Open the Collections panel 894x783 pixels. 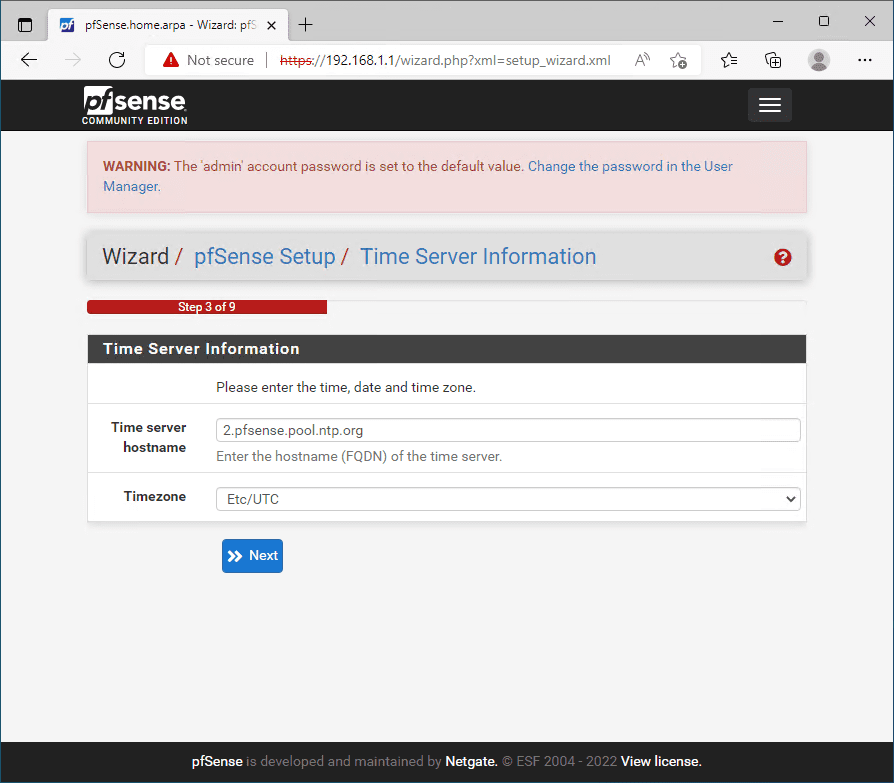point(773,60)
